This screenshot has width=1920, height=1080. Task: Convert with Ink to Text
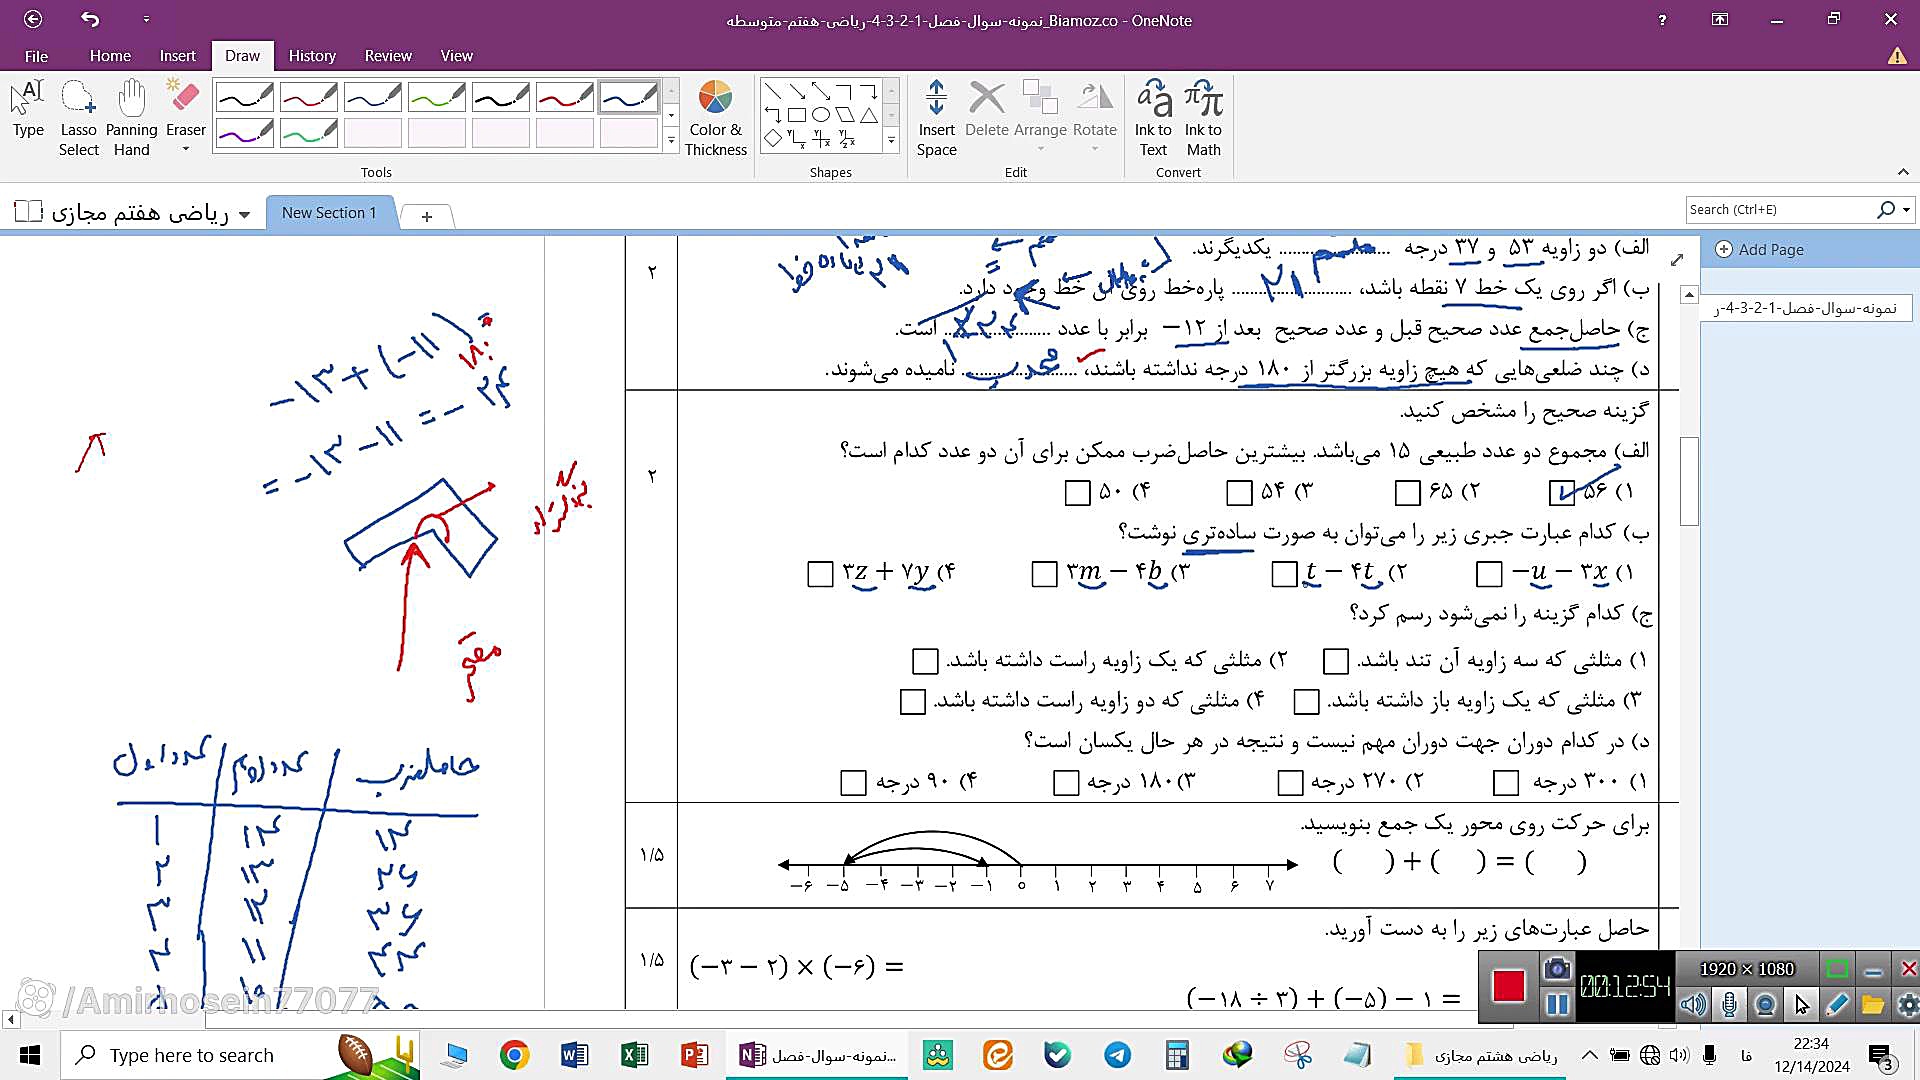click(x=1153, y=118)
